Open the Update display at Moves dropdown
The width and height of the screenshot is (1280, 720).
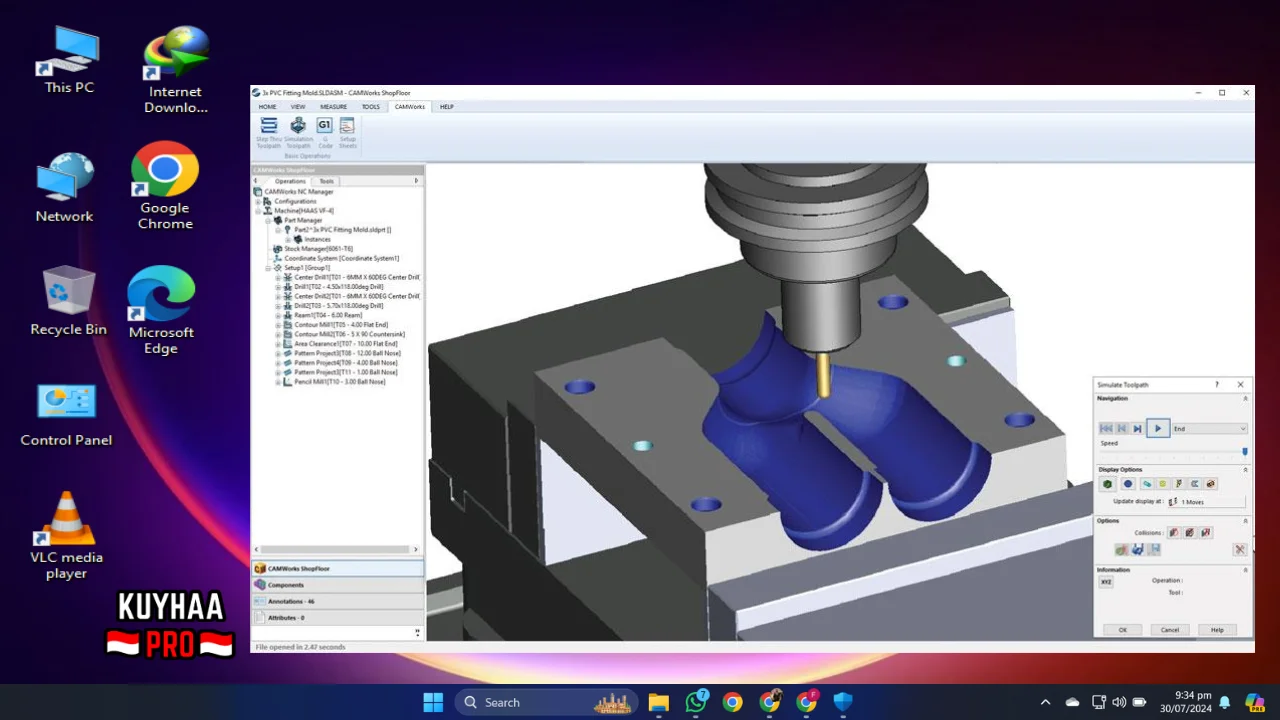pos(1206,502)
